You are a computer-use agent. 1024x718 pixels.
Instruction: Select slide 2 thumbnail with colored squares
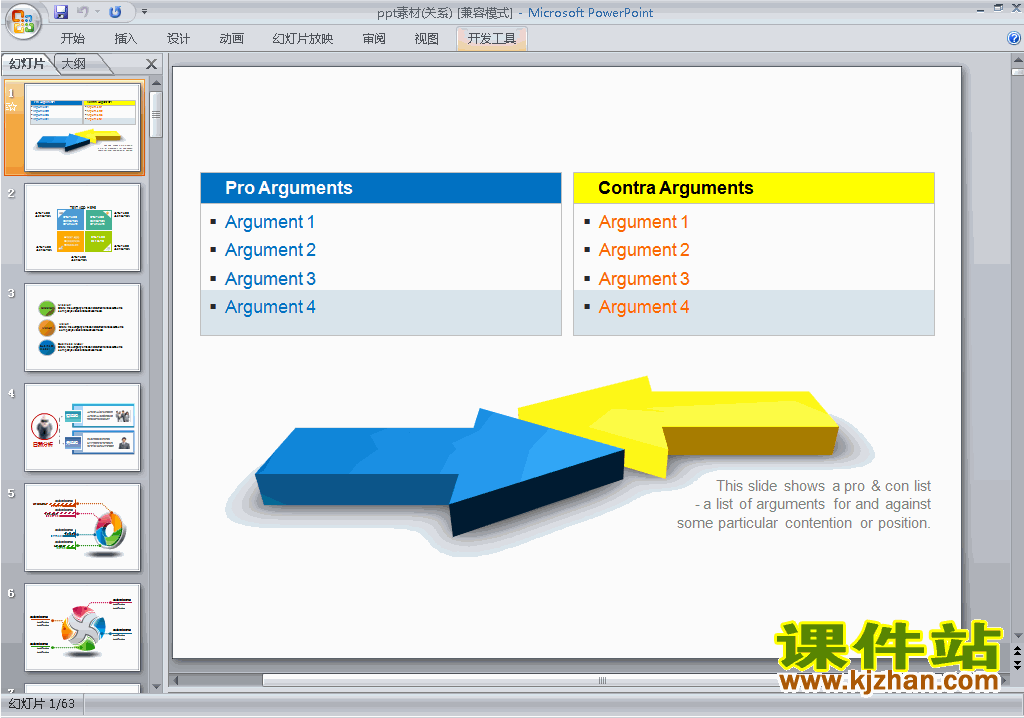(82, 227)
